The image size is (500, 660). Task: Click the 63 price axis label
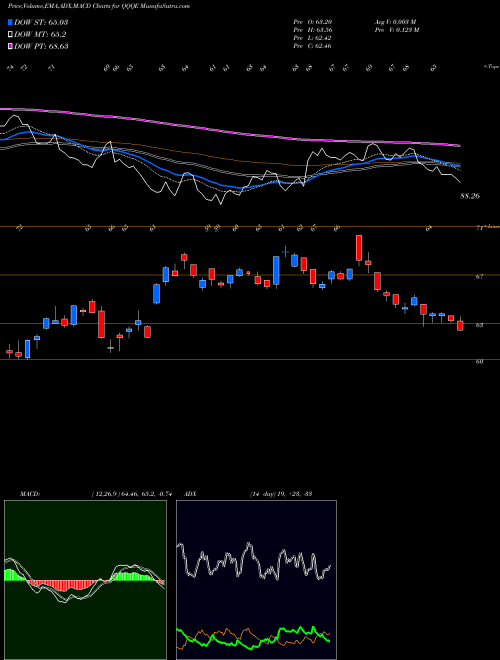point(480,325)
